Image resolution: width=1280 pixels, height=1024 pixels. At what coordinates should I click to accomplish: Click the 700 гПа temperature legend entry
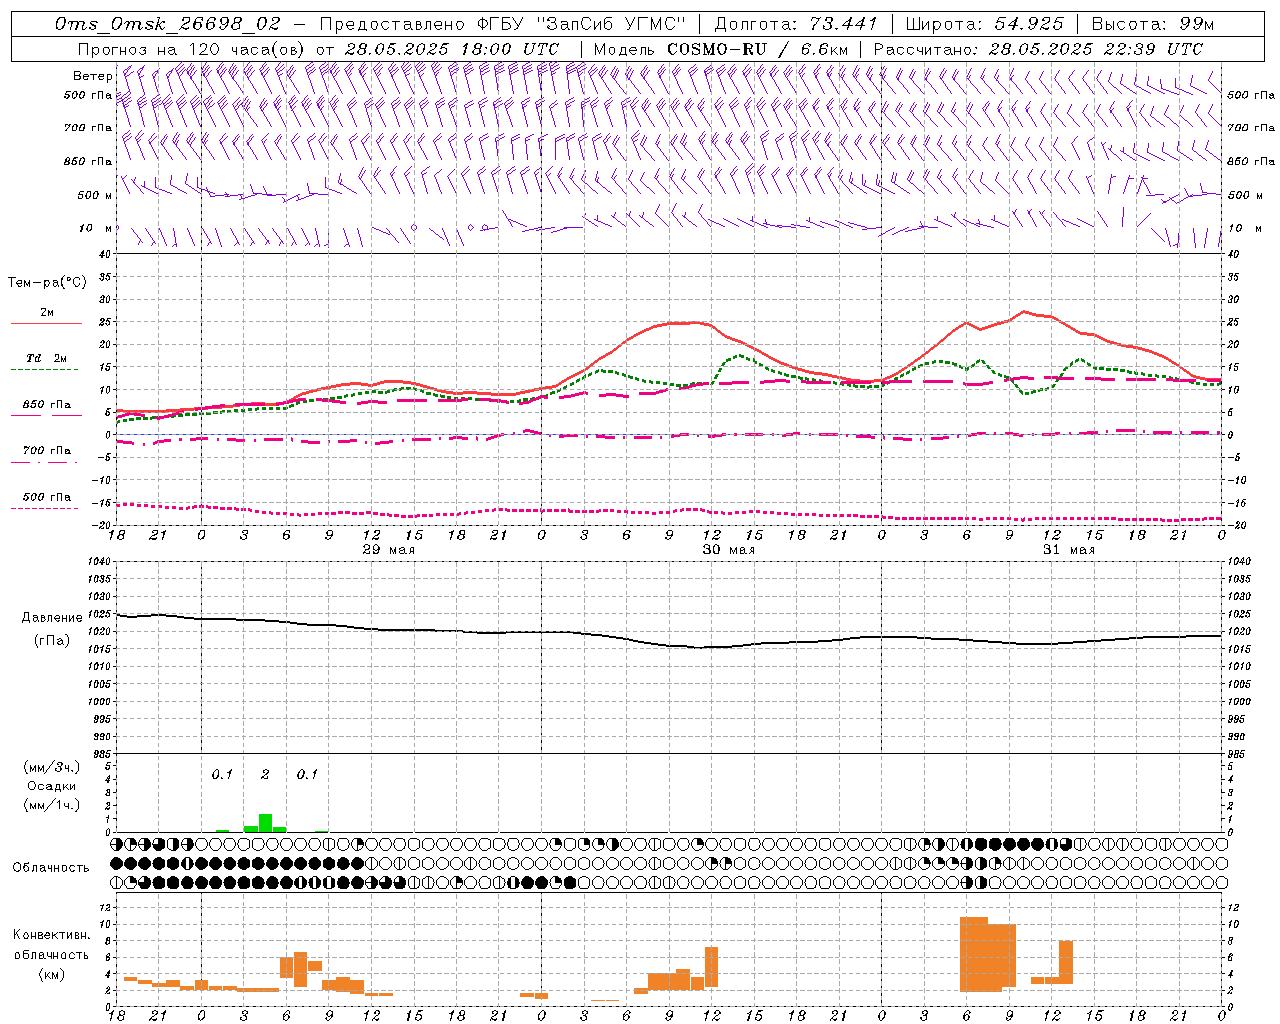pos(47,451)
